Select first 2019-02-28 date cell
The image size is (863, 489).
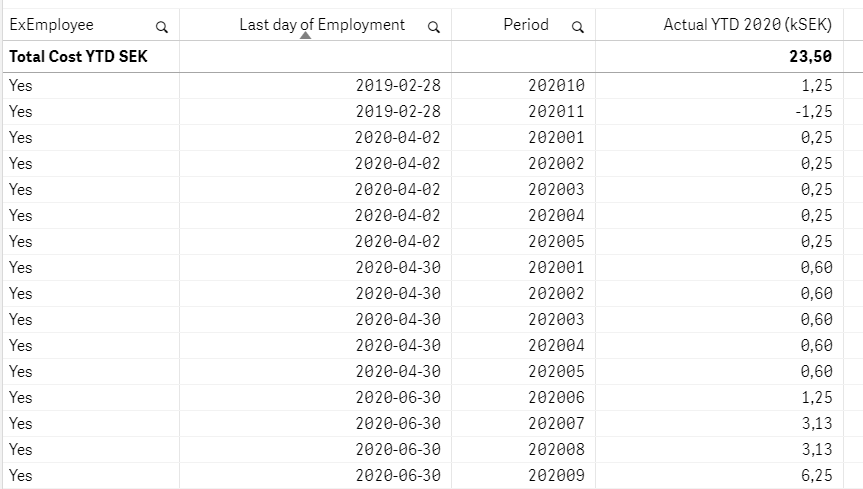pos(397,86)
